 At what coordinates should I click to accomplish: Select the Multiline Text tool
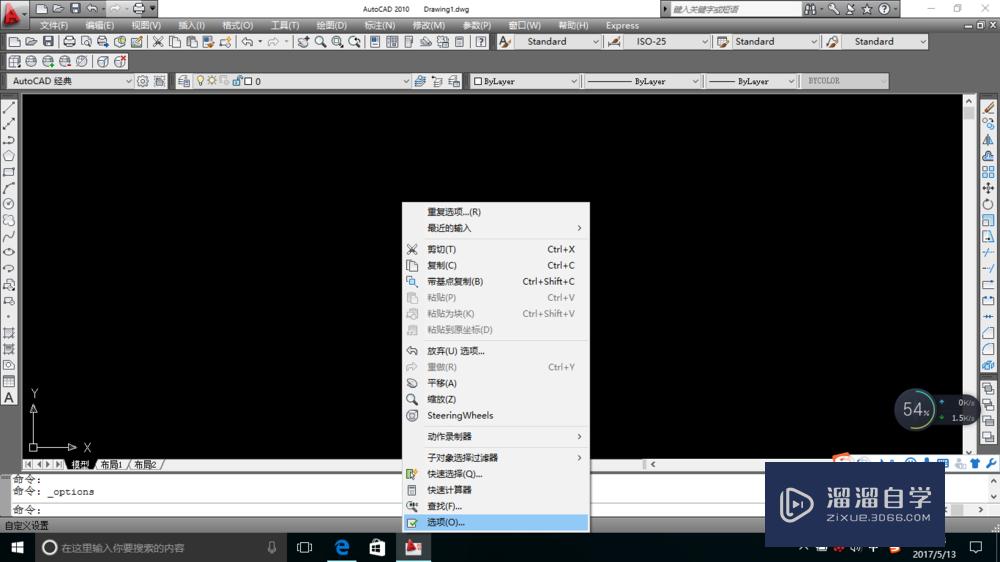click(9, 397)
